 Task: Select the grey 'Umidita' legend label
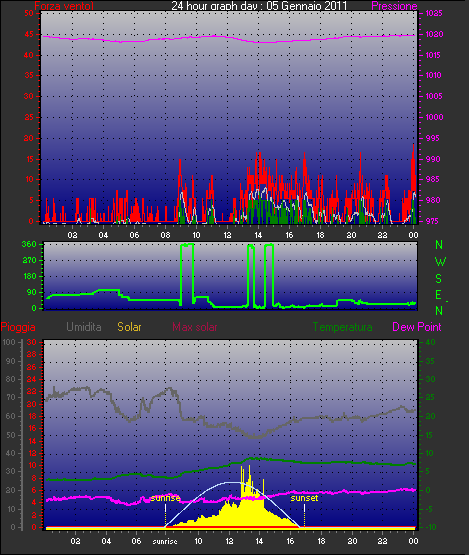pyautogui.click(x=84, y=327)
